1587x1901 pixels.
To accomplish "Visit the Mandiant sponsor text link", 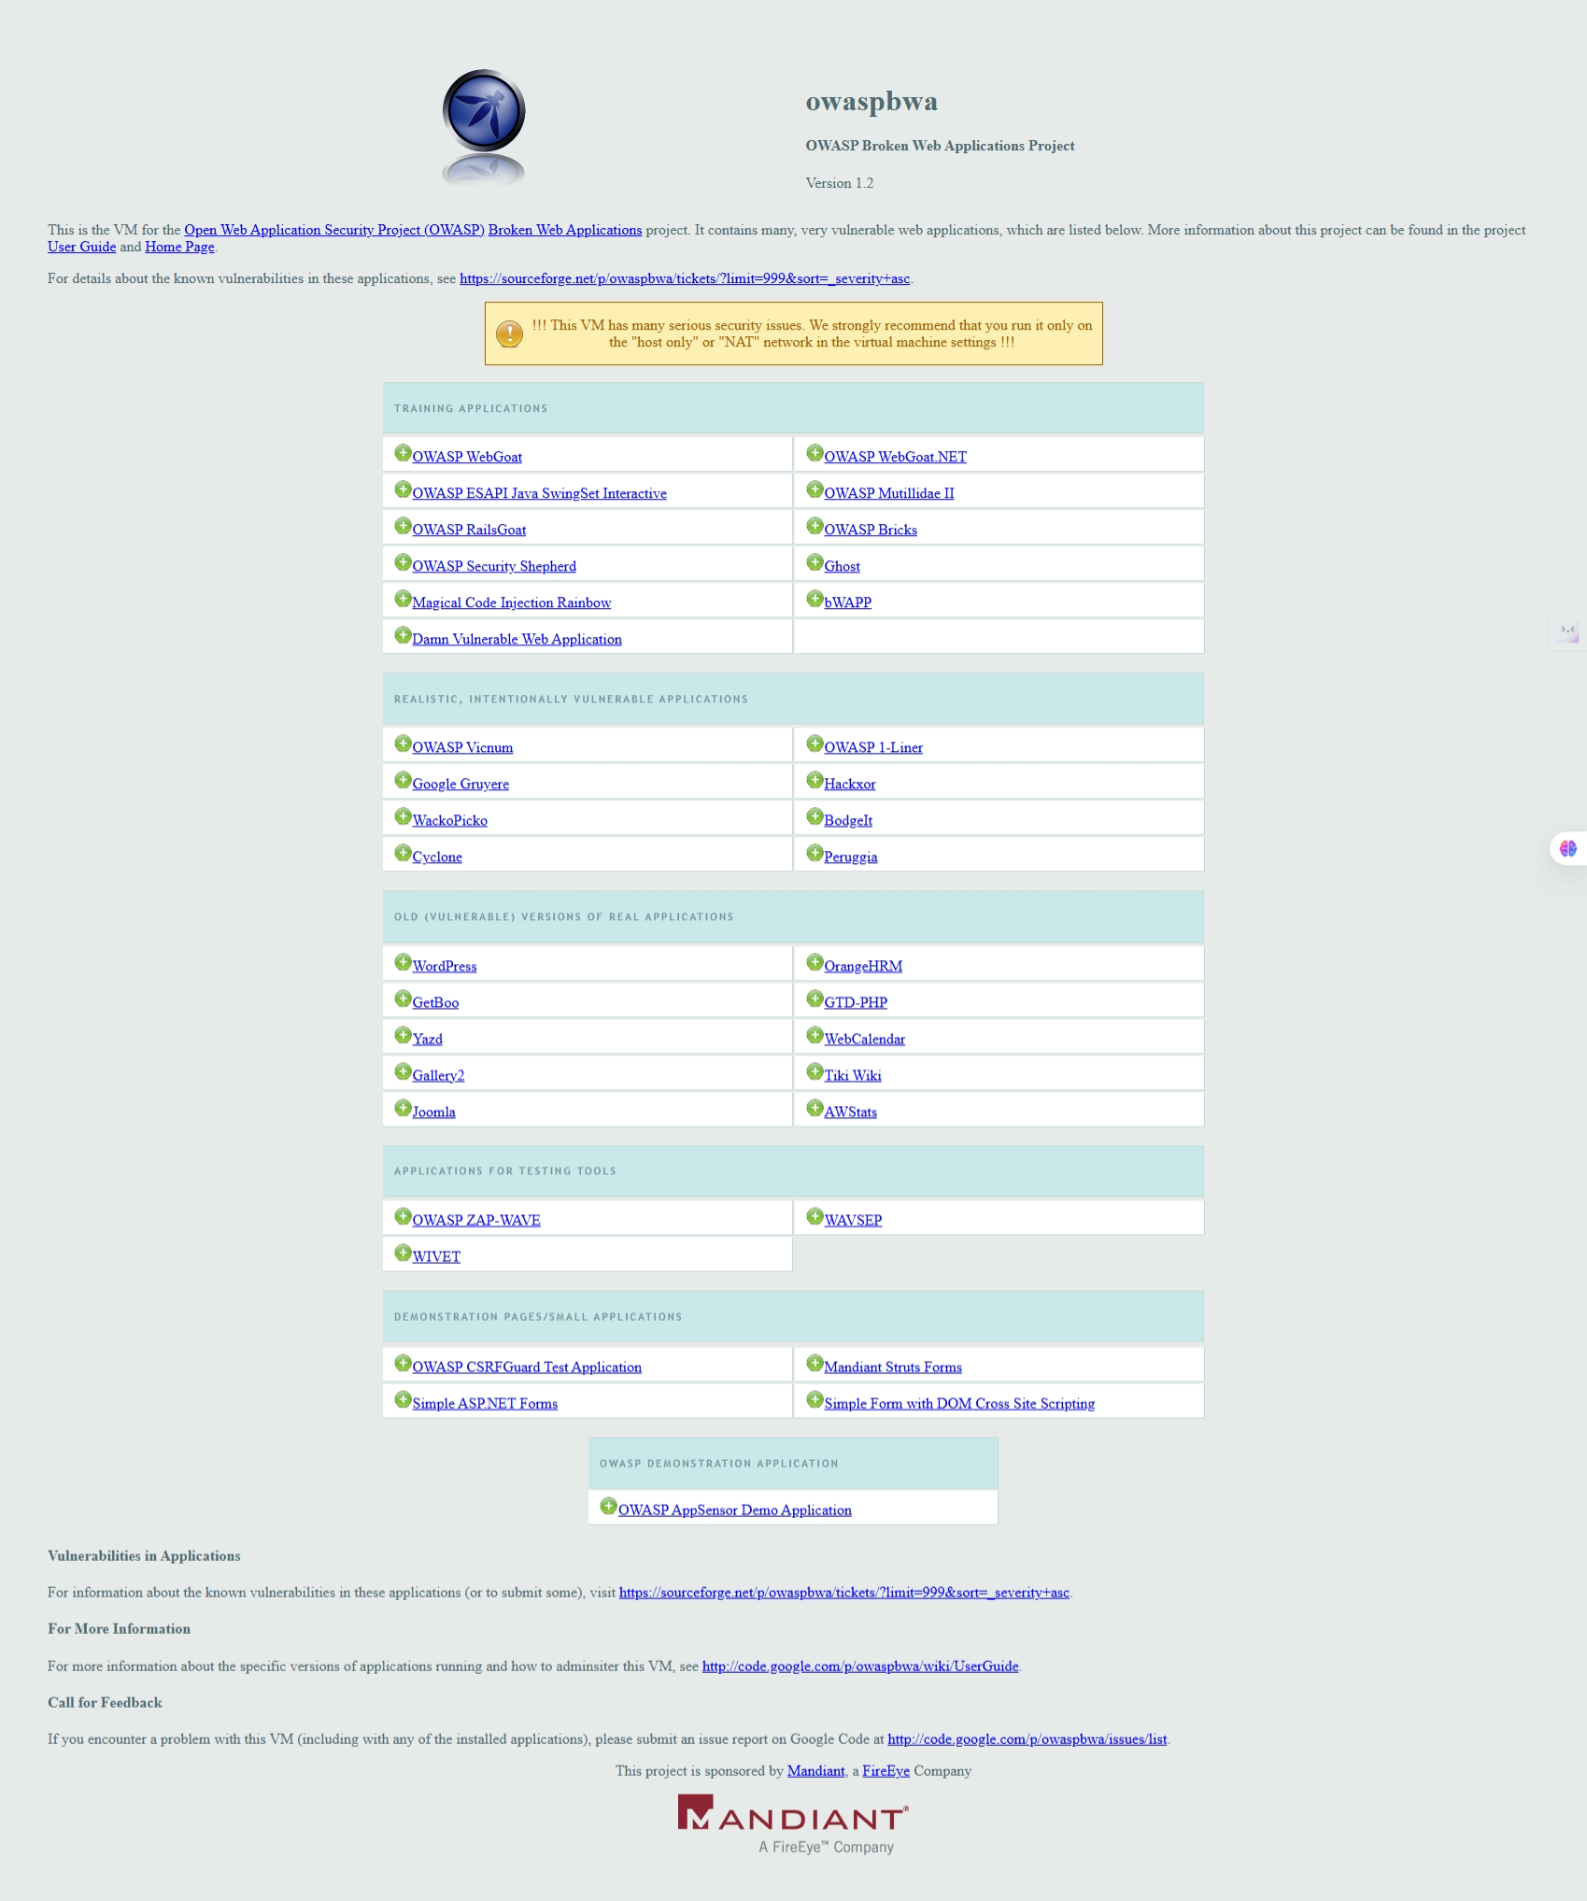I will pyautogui.click(x=816, y=1771).
